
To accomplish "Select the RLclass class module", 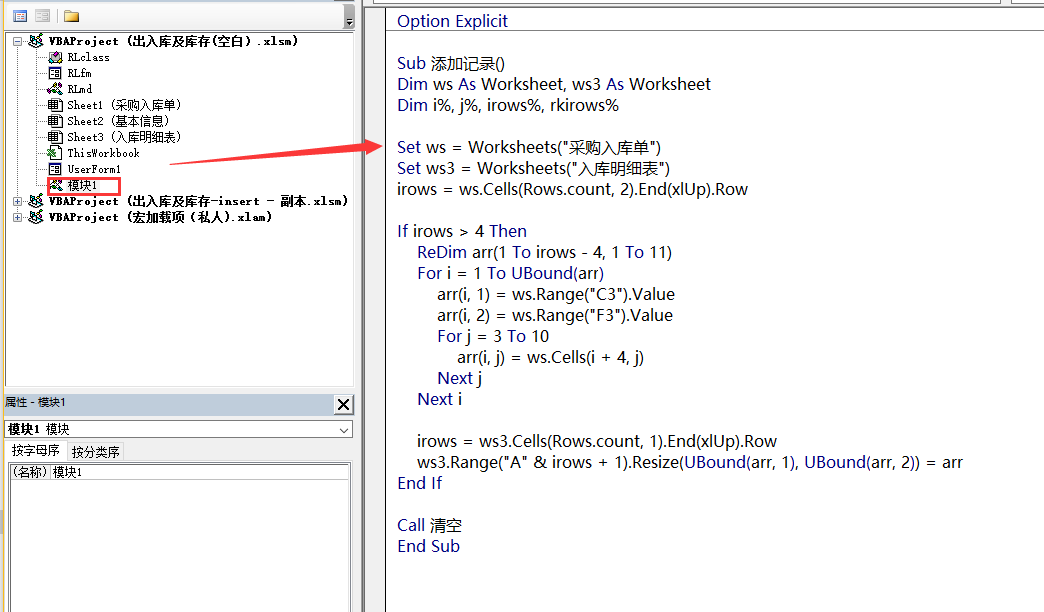I will point(89,57).
